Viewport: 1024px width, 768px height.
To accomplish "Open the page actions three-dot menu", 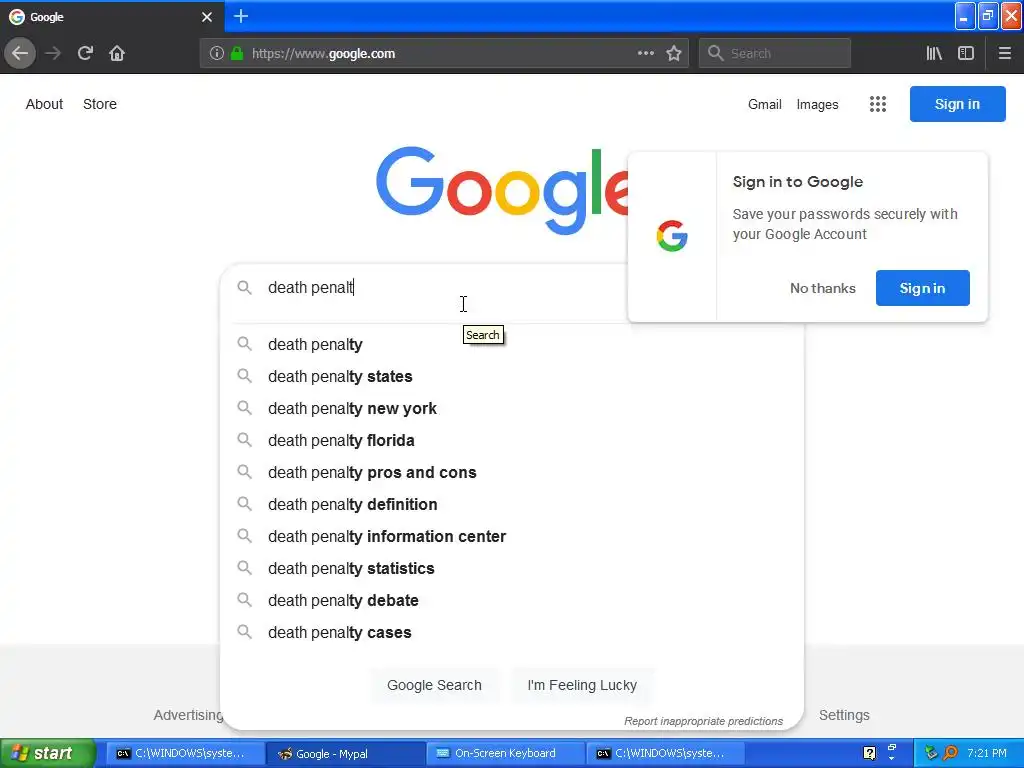I will click(x=646, y=54).
